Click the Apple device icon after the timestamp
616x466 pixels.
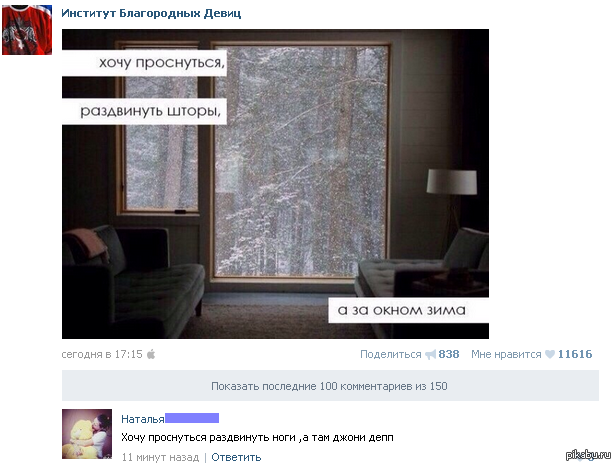[151, 354]
